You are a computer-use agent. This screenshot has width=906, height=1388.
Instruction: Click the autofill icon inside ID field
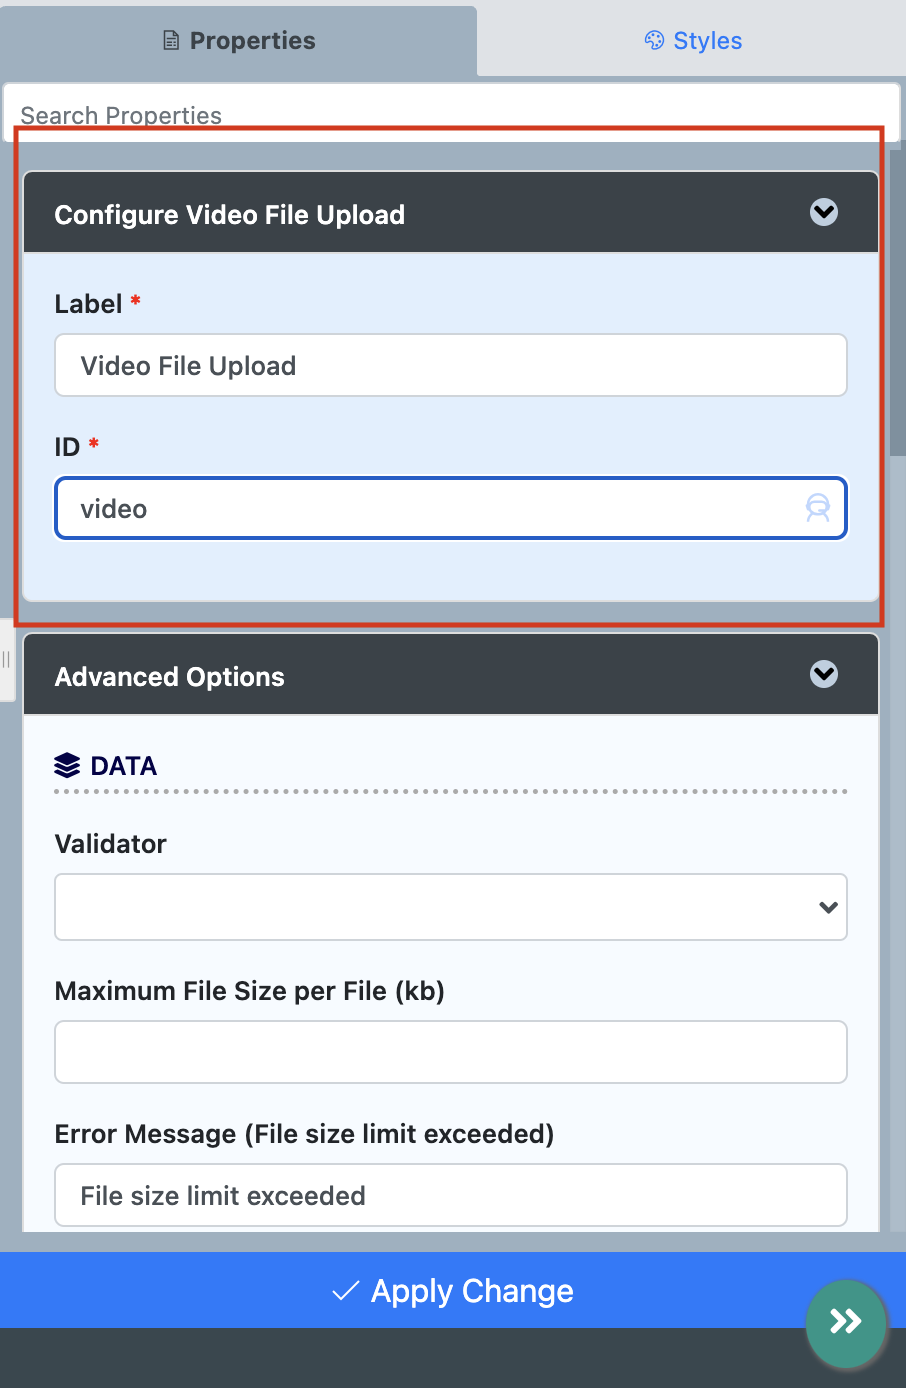[818, 508]
